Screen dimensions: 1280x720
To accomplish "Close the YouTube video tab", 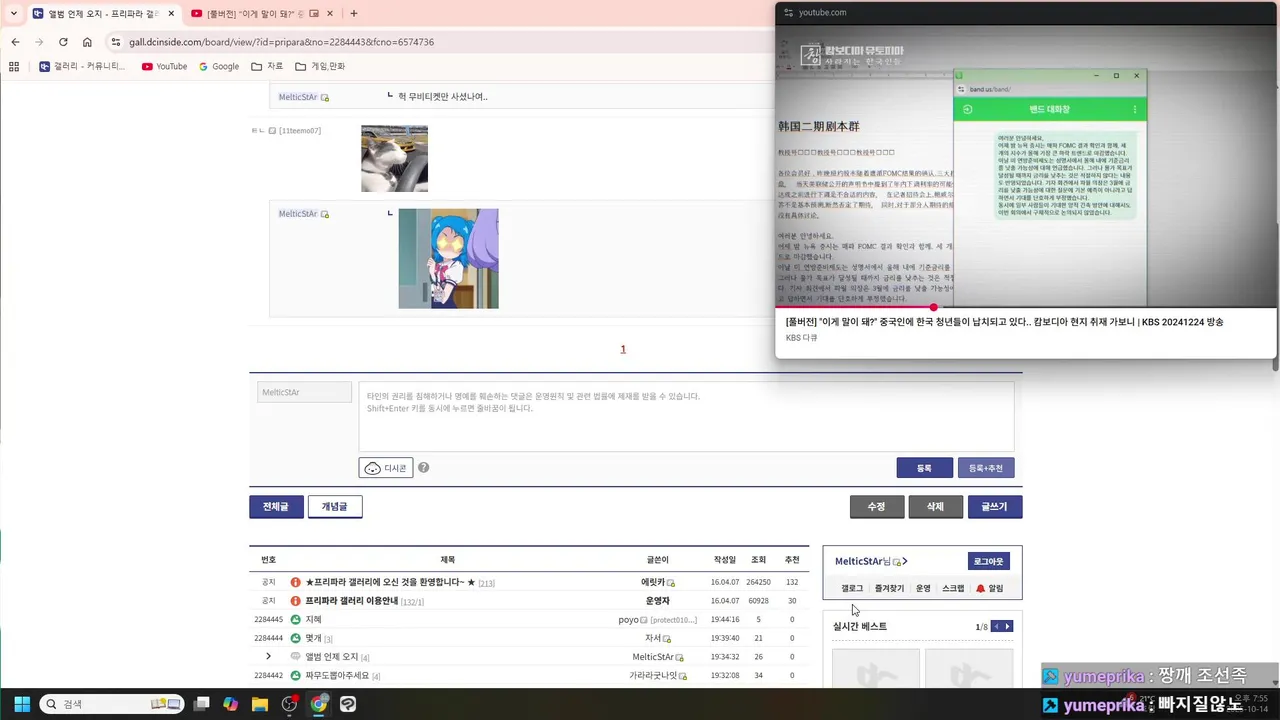I will tap(330, 14).
